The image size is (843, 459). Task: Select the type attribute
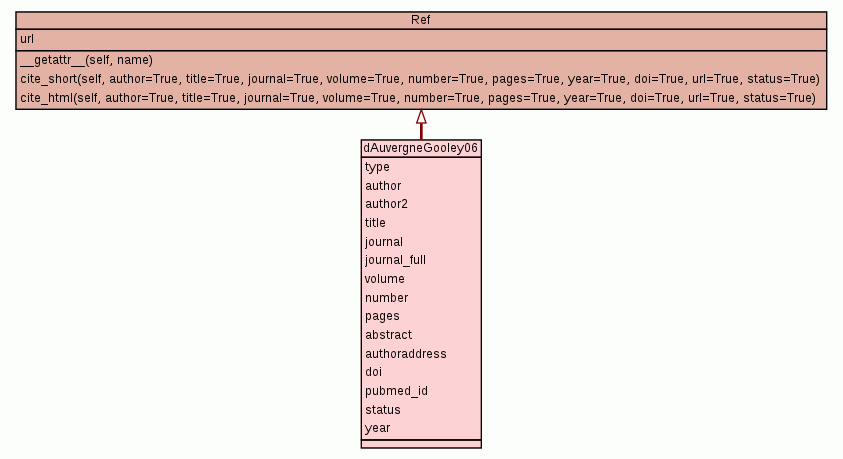click(377, 167)
